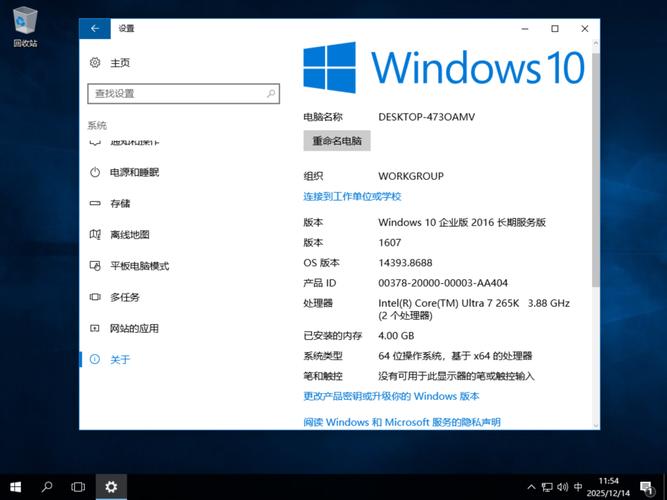Select 平板电脑模式 tablet mode

point(139,266)
